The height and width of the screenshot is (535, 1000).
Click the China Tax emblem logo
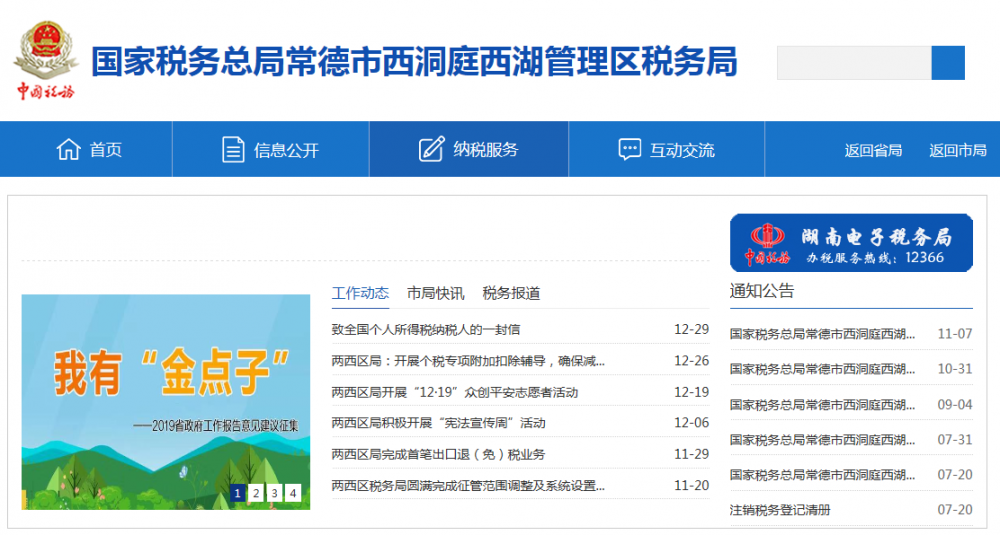[x=46, y=60]
